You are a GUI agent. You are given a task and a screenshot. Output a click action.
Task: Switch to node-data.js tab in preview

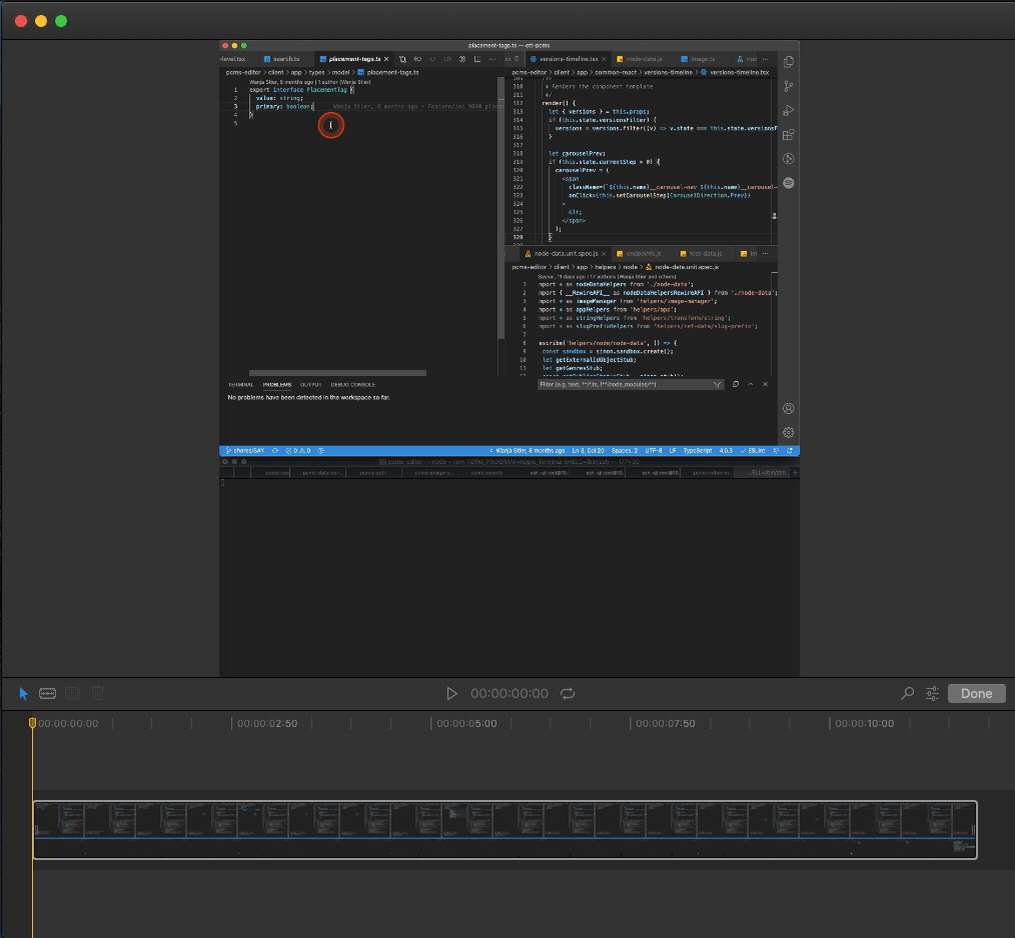pyautogui.click(x=640, y=59)
